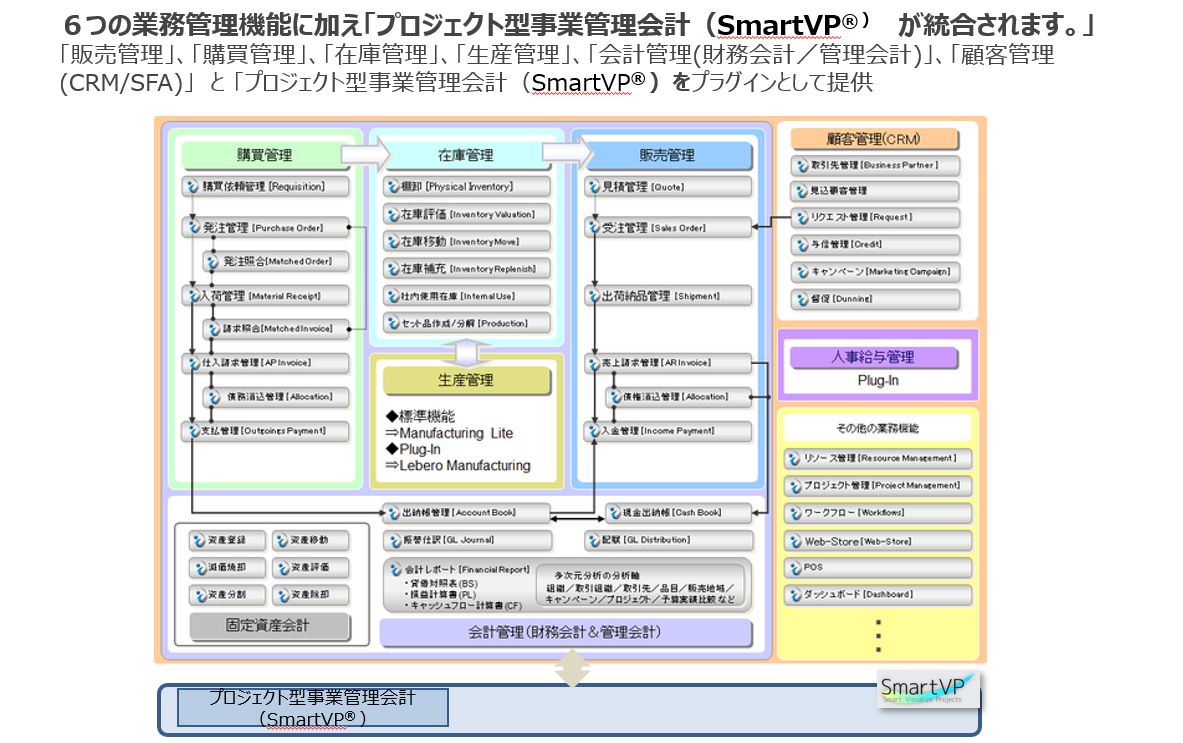Open the 減価償却 box
This screenshot has width=1183, height=743.
coord(227,567)
